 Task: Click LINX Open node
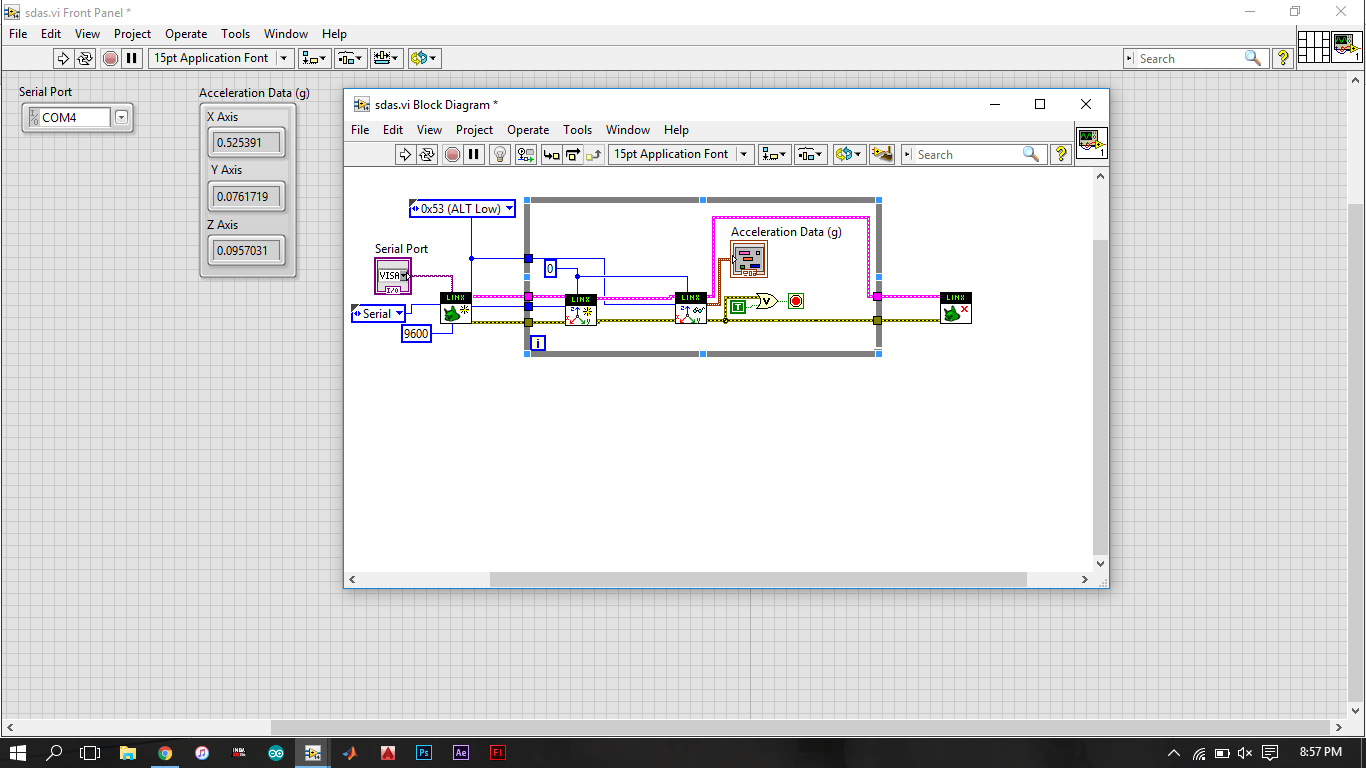(456, 308)
